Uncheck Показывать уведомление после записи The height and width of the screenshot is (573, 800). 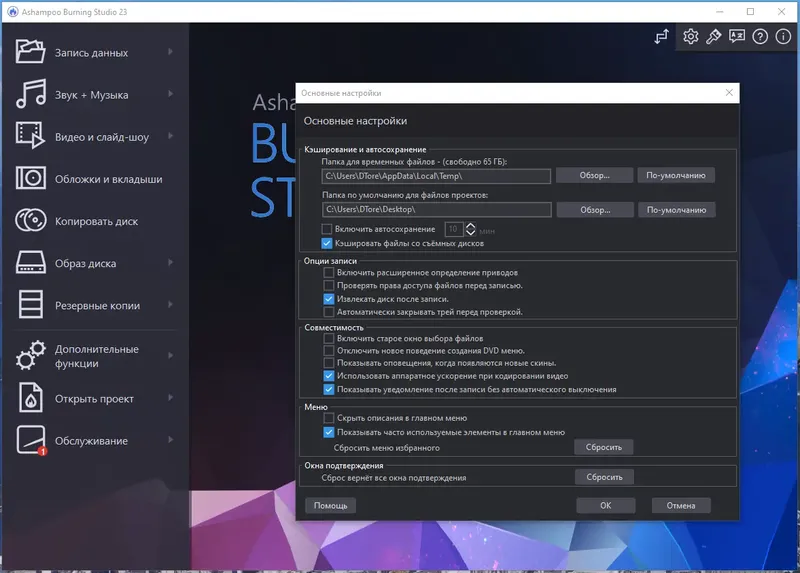(329, 389)
